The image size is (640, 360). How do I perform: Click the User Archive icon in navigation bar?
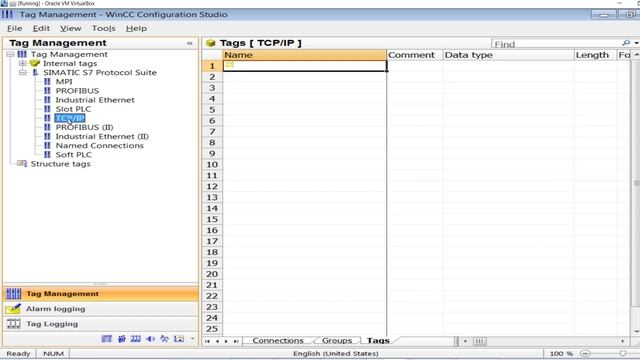tap(136, 339)
